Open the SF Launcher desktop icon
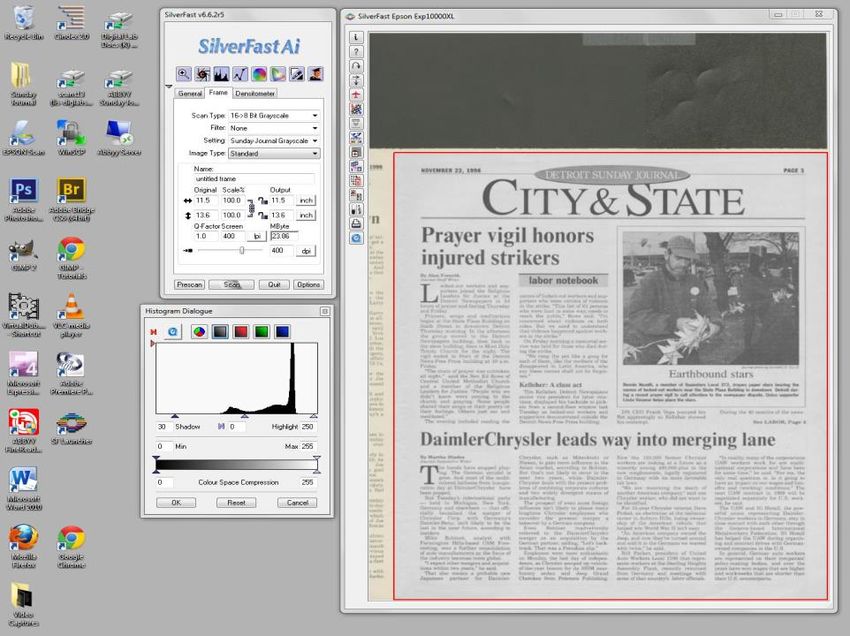This screenshot has height=636, width=850. tap(72, 429)
